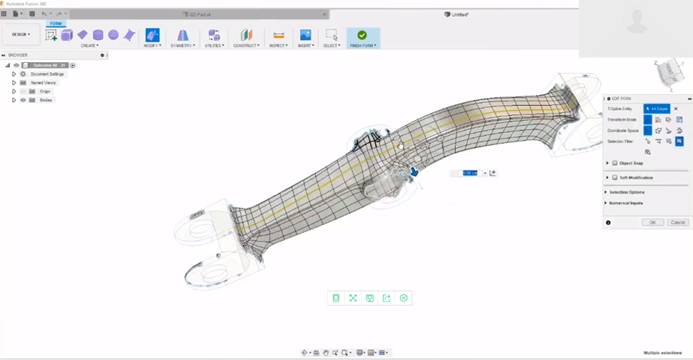Click OK in Edit Form dialog
The image size is (693, 360).
[x=652, y=222]
